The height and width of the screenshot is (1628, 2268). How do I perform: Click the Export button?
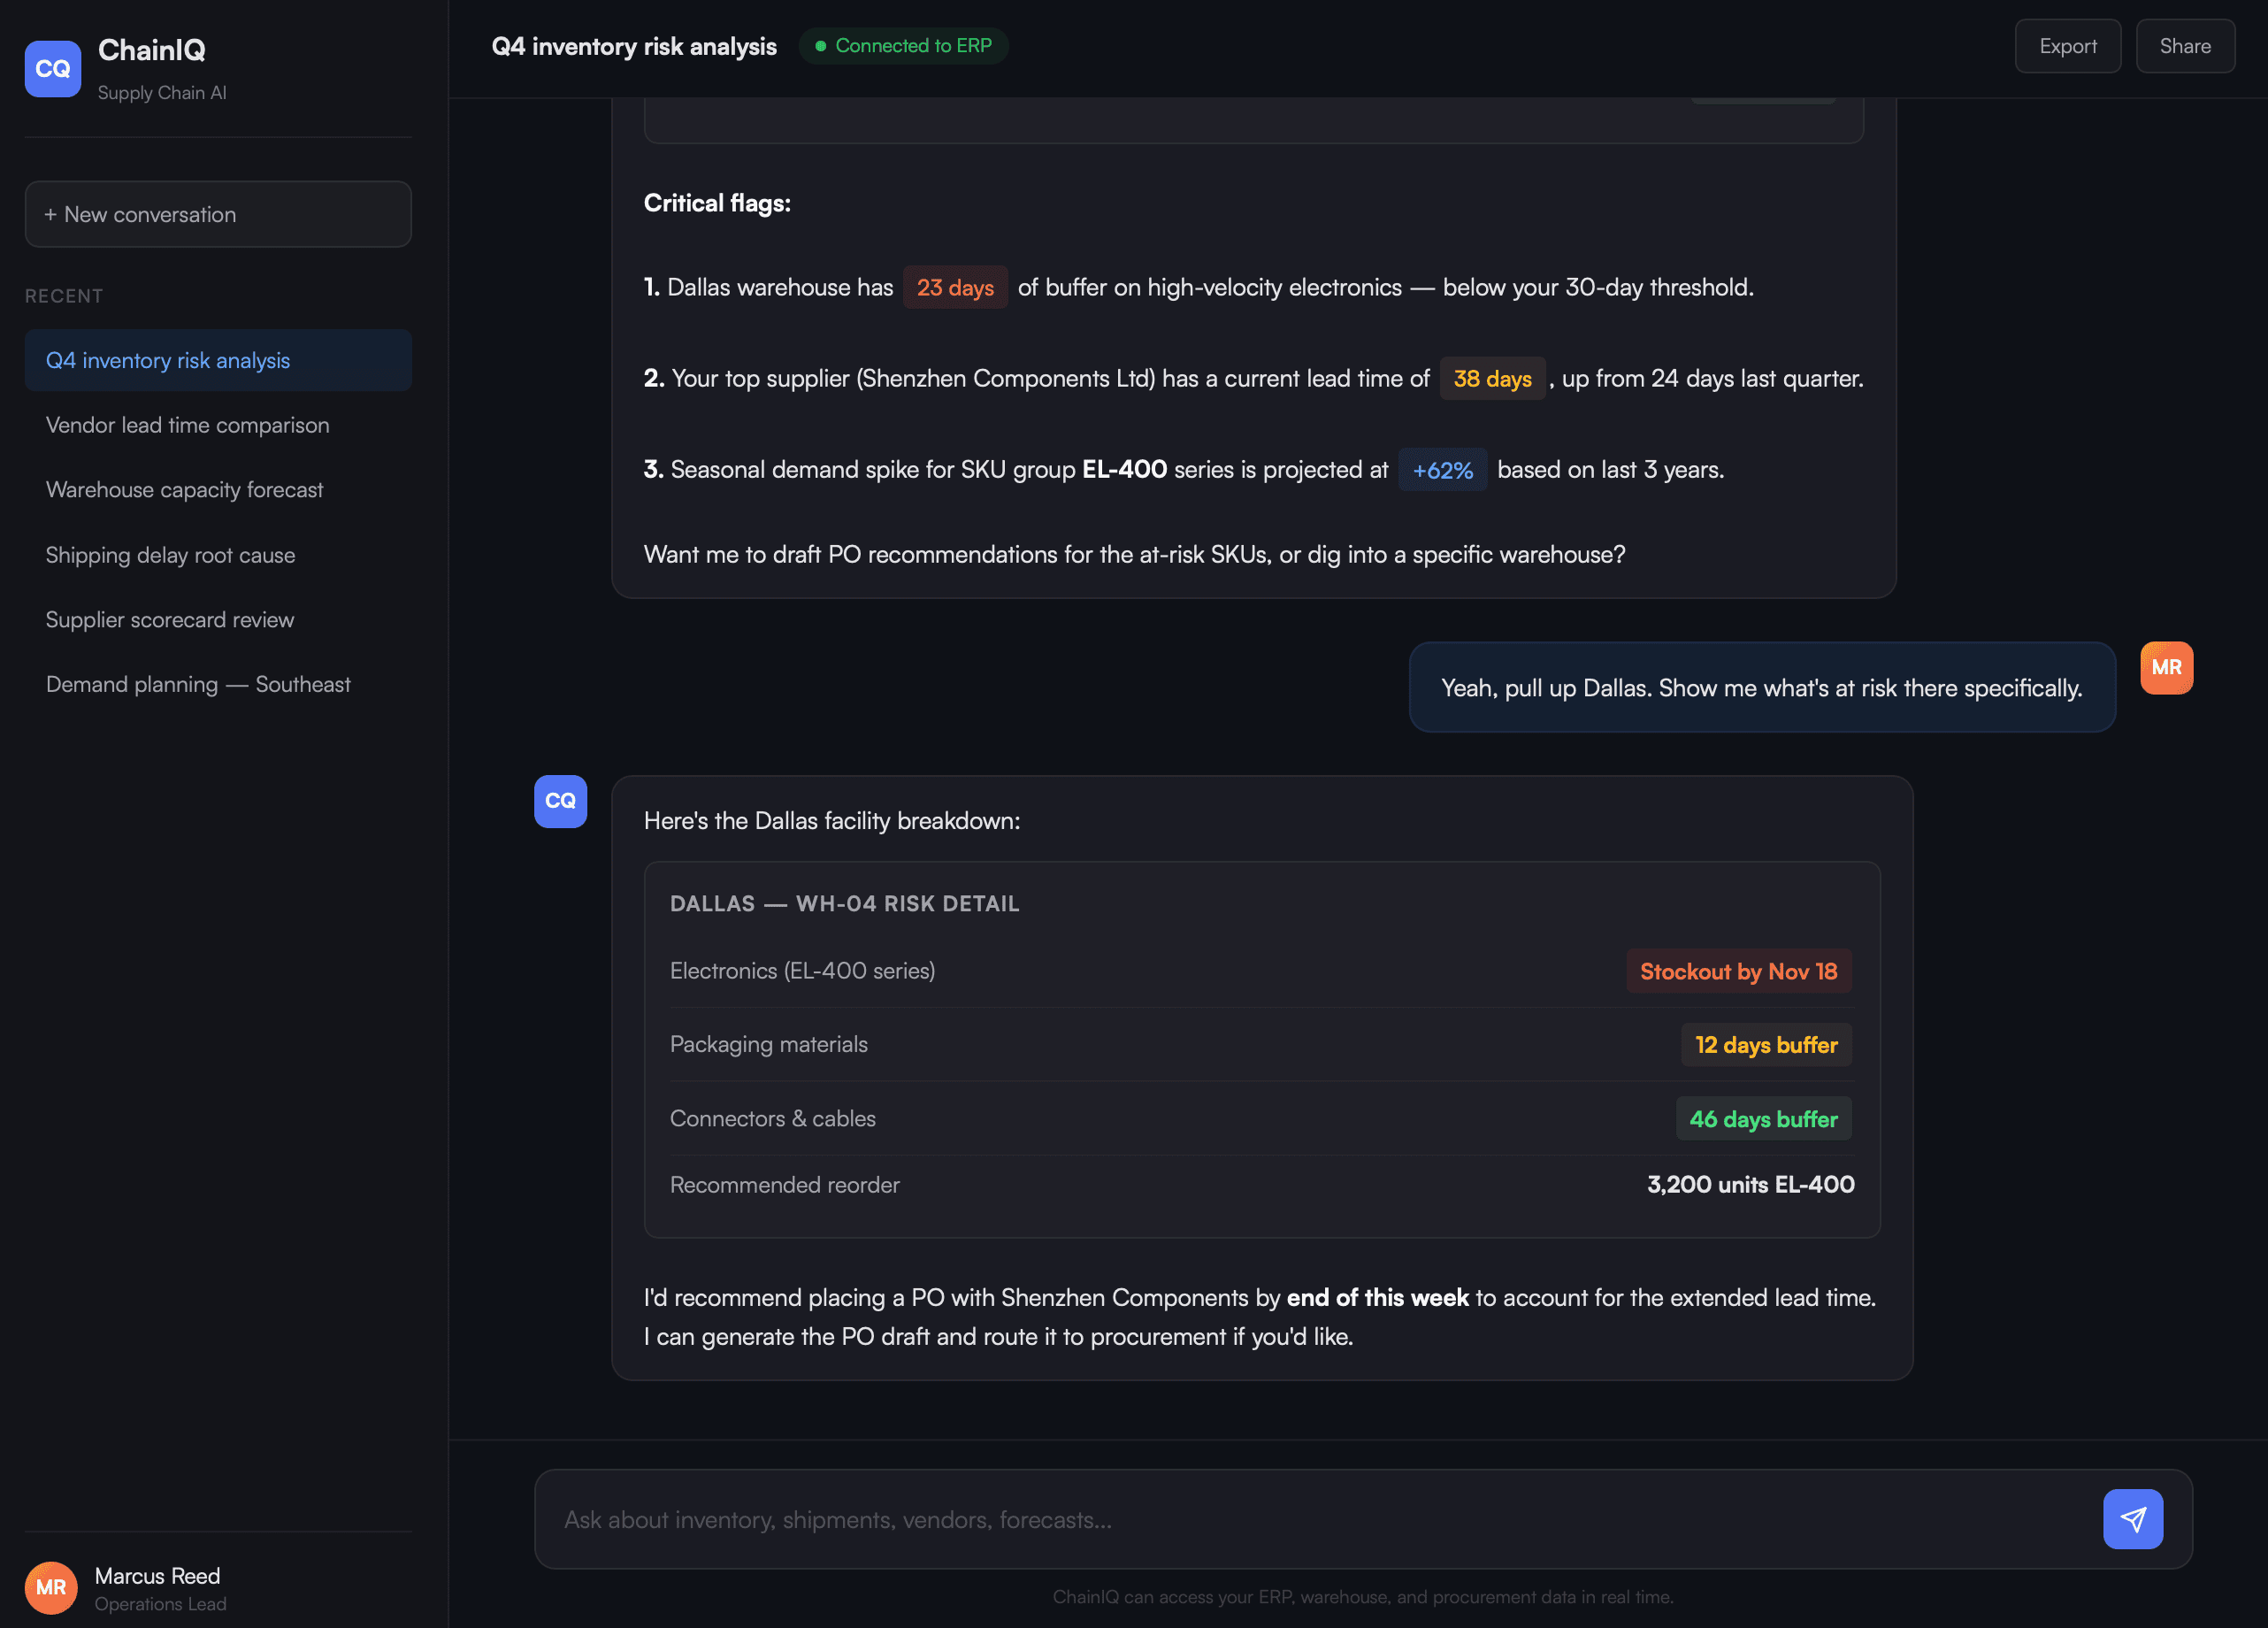click(2067, 45)
